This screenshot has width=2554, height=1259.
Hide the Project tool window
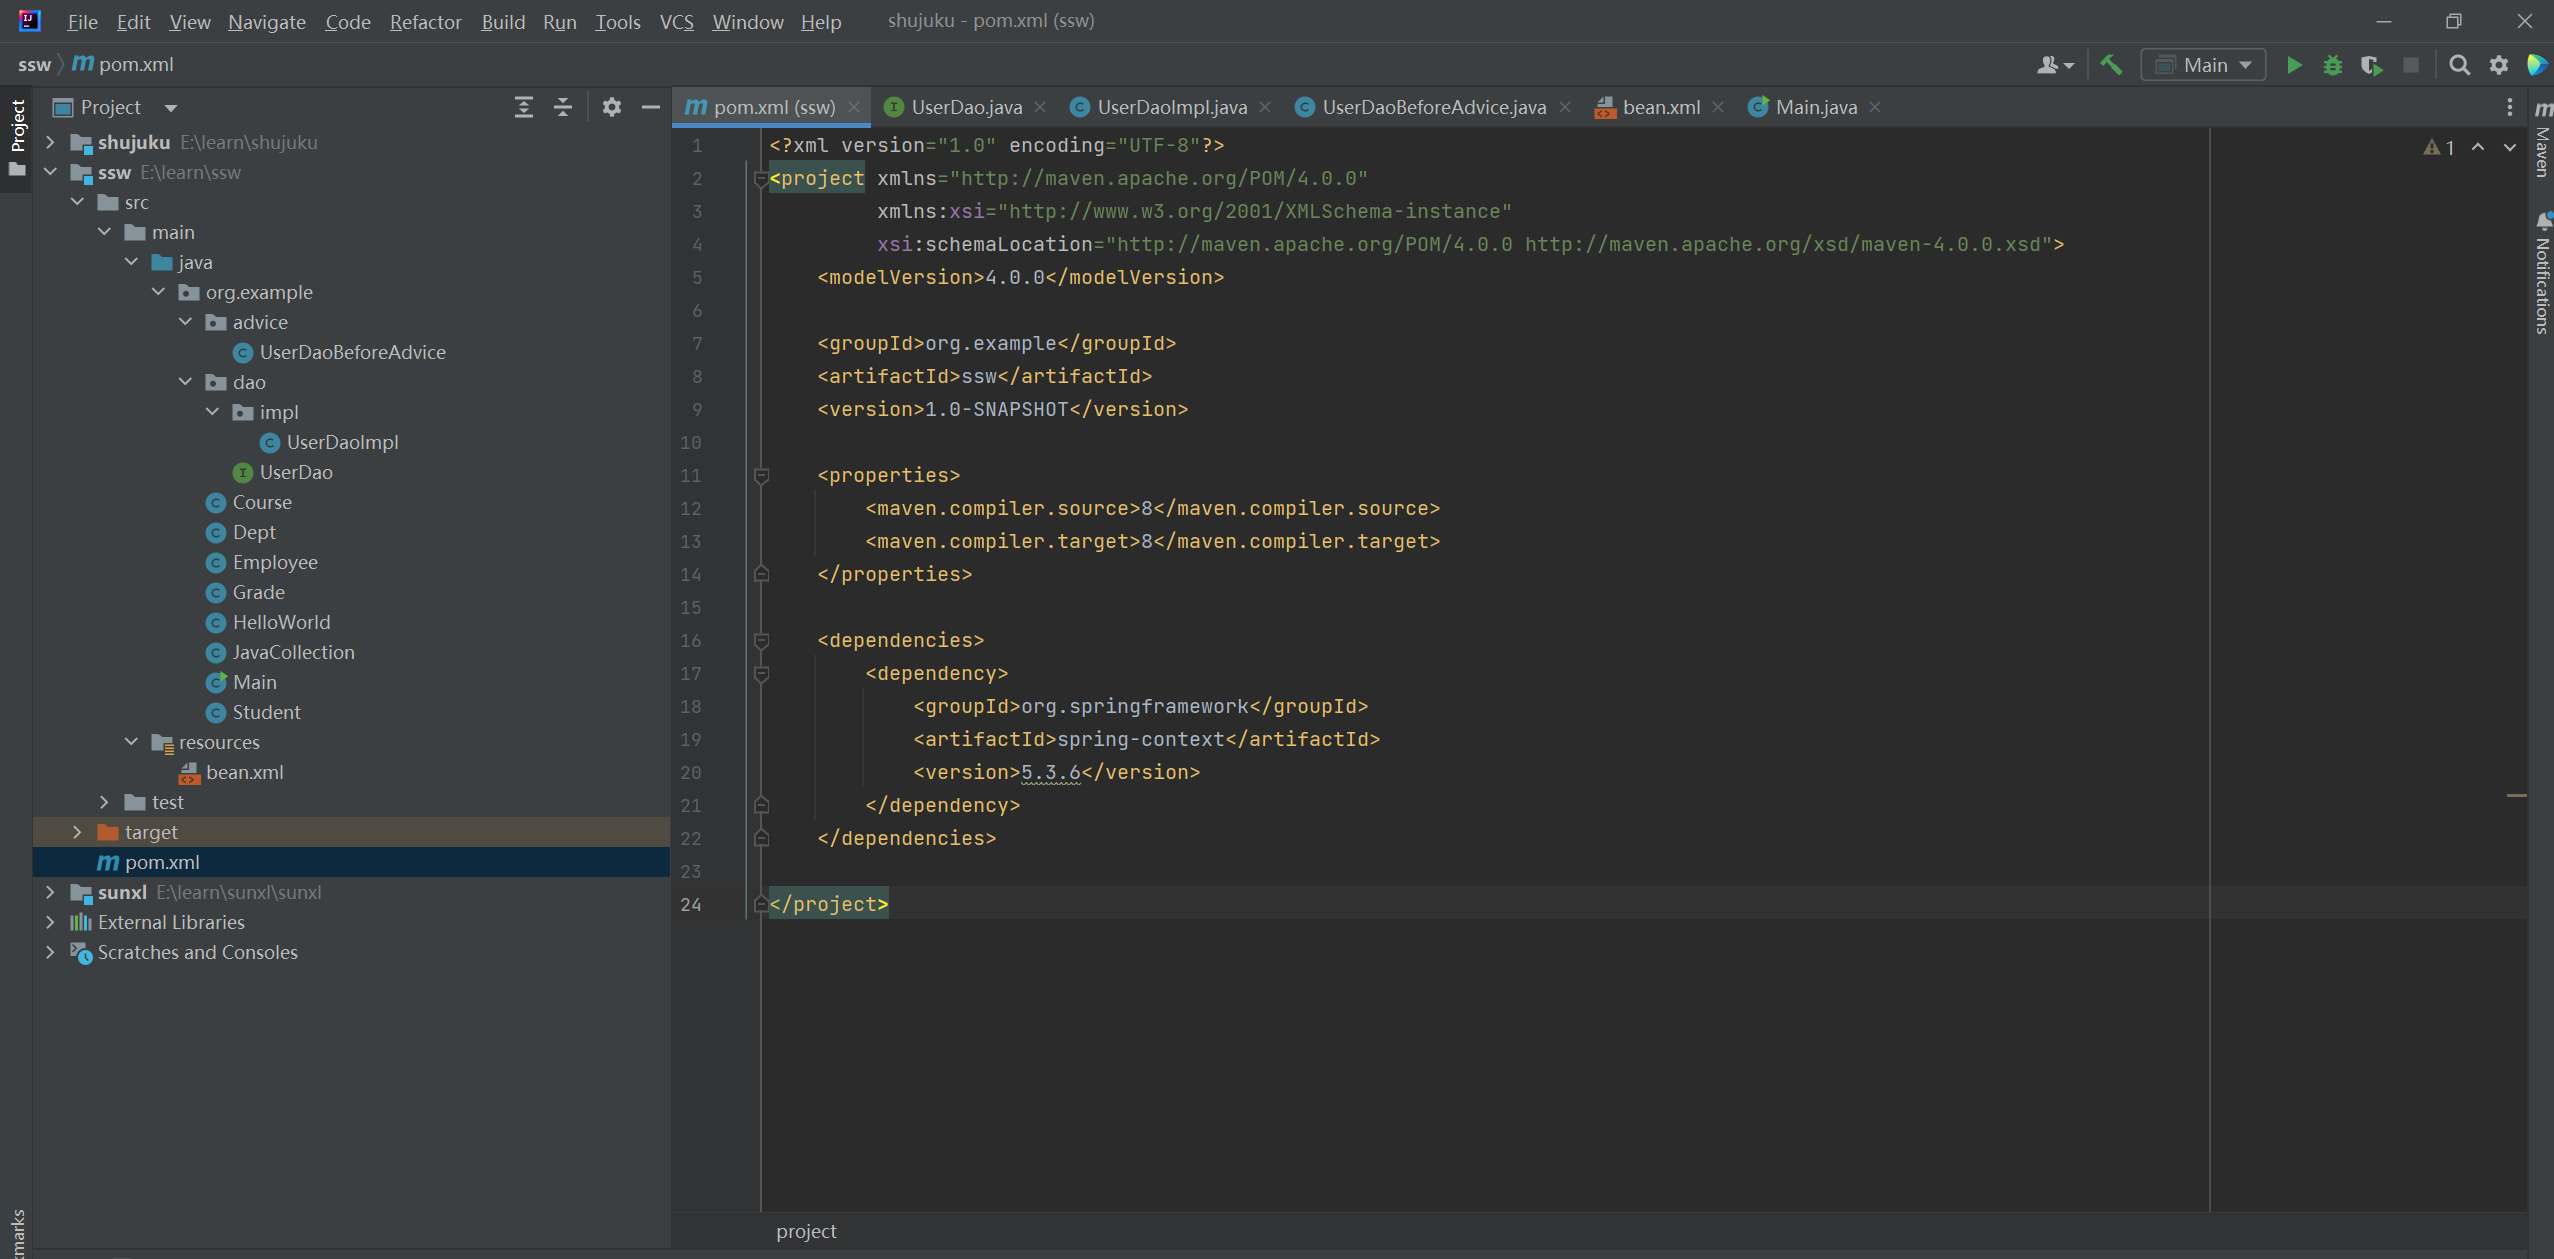(650, 107)
